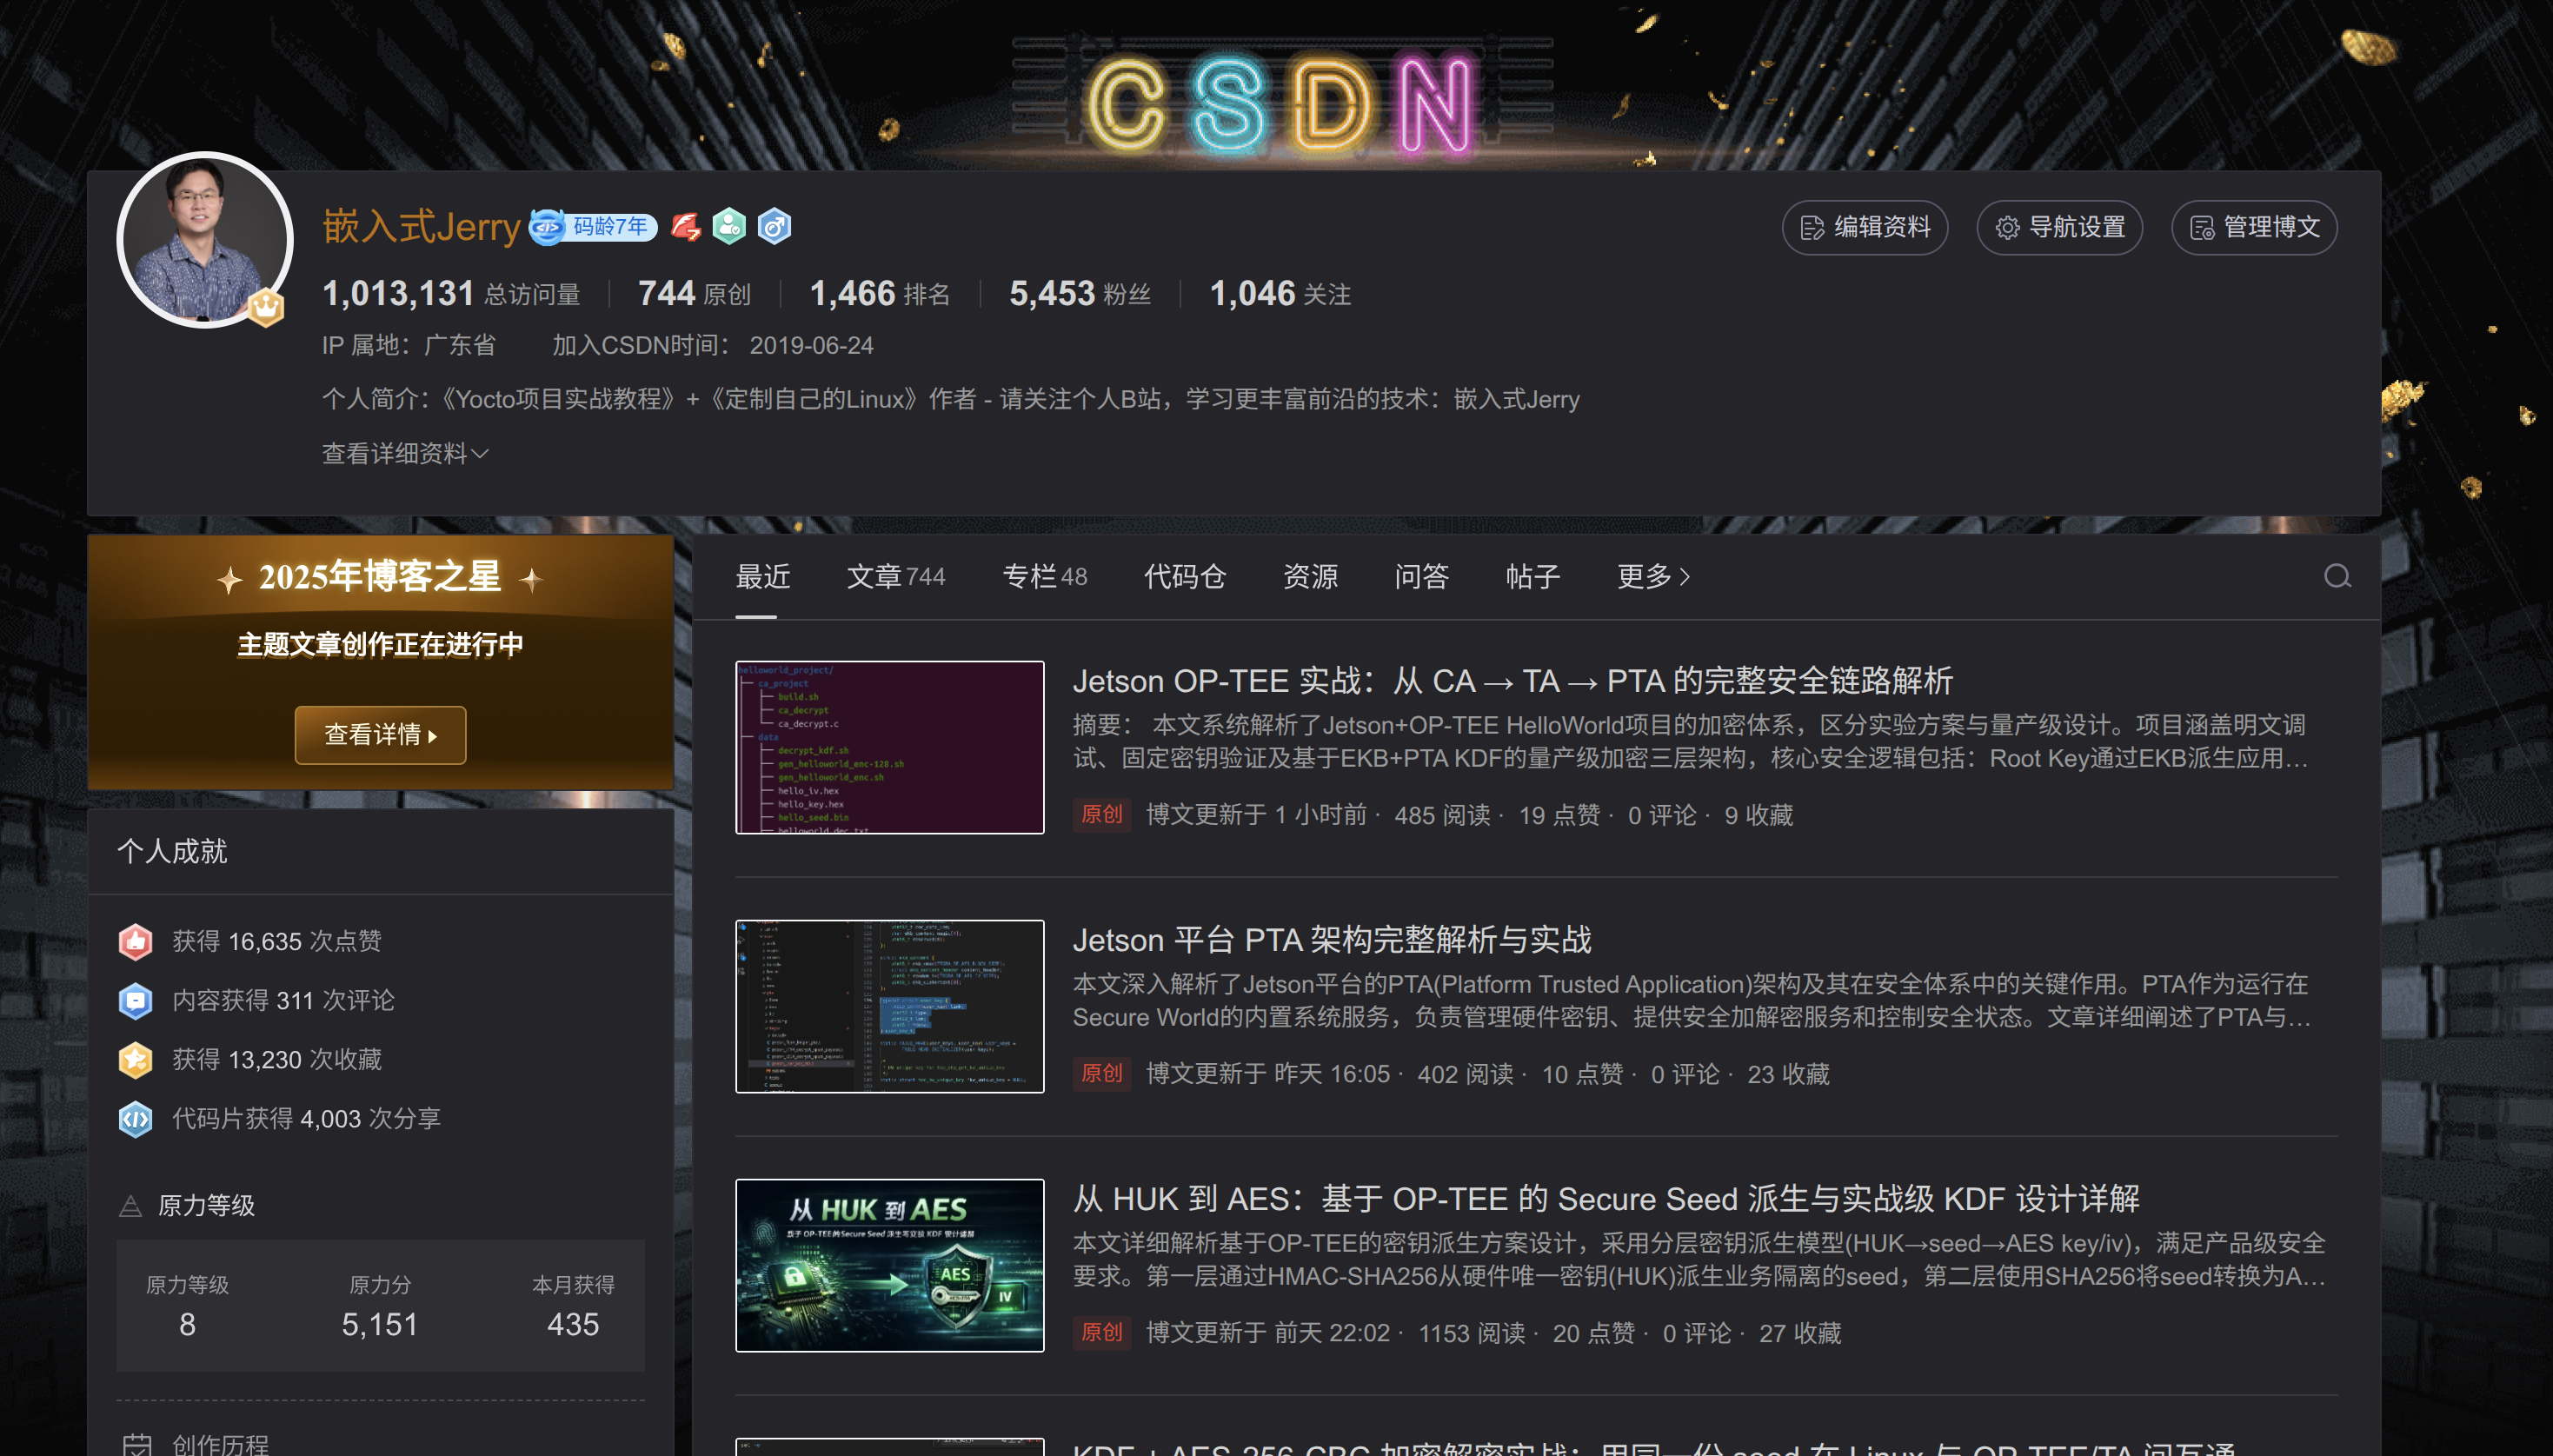Click the crown badge on the avatar
Screen dimensions: 2553x1456
coord(266,306)
